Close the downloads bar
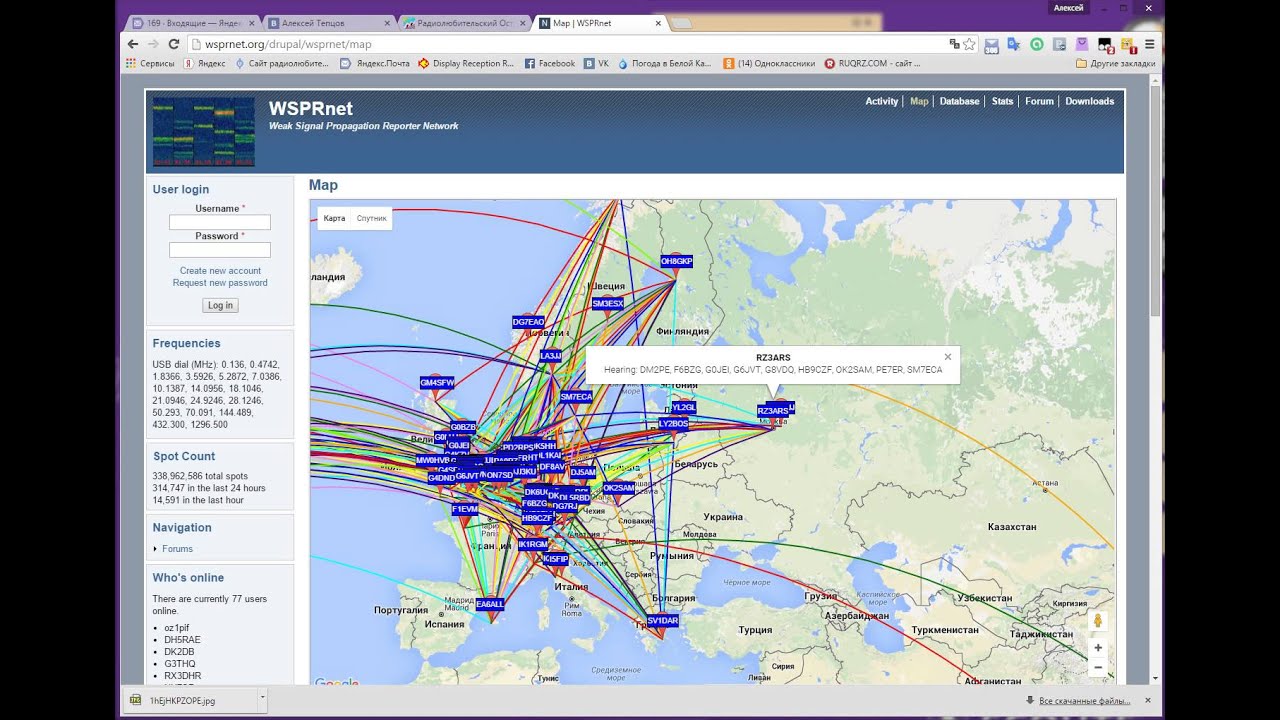 [x=1147, y=700]
